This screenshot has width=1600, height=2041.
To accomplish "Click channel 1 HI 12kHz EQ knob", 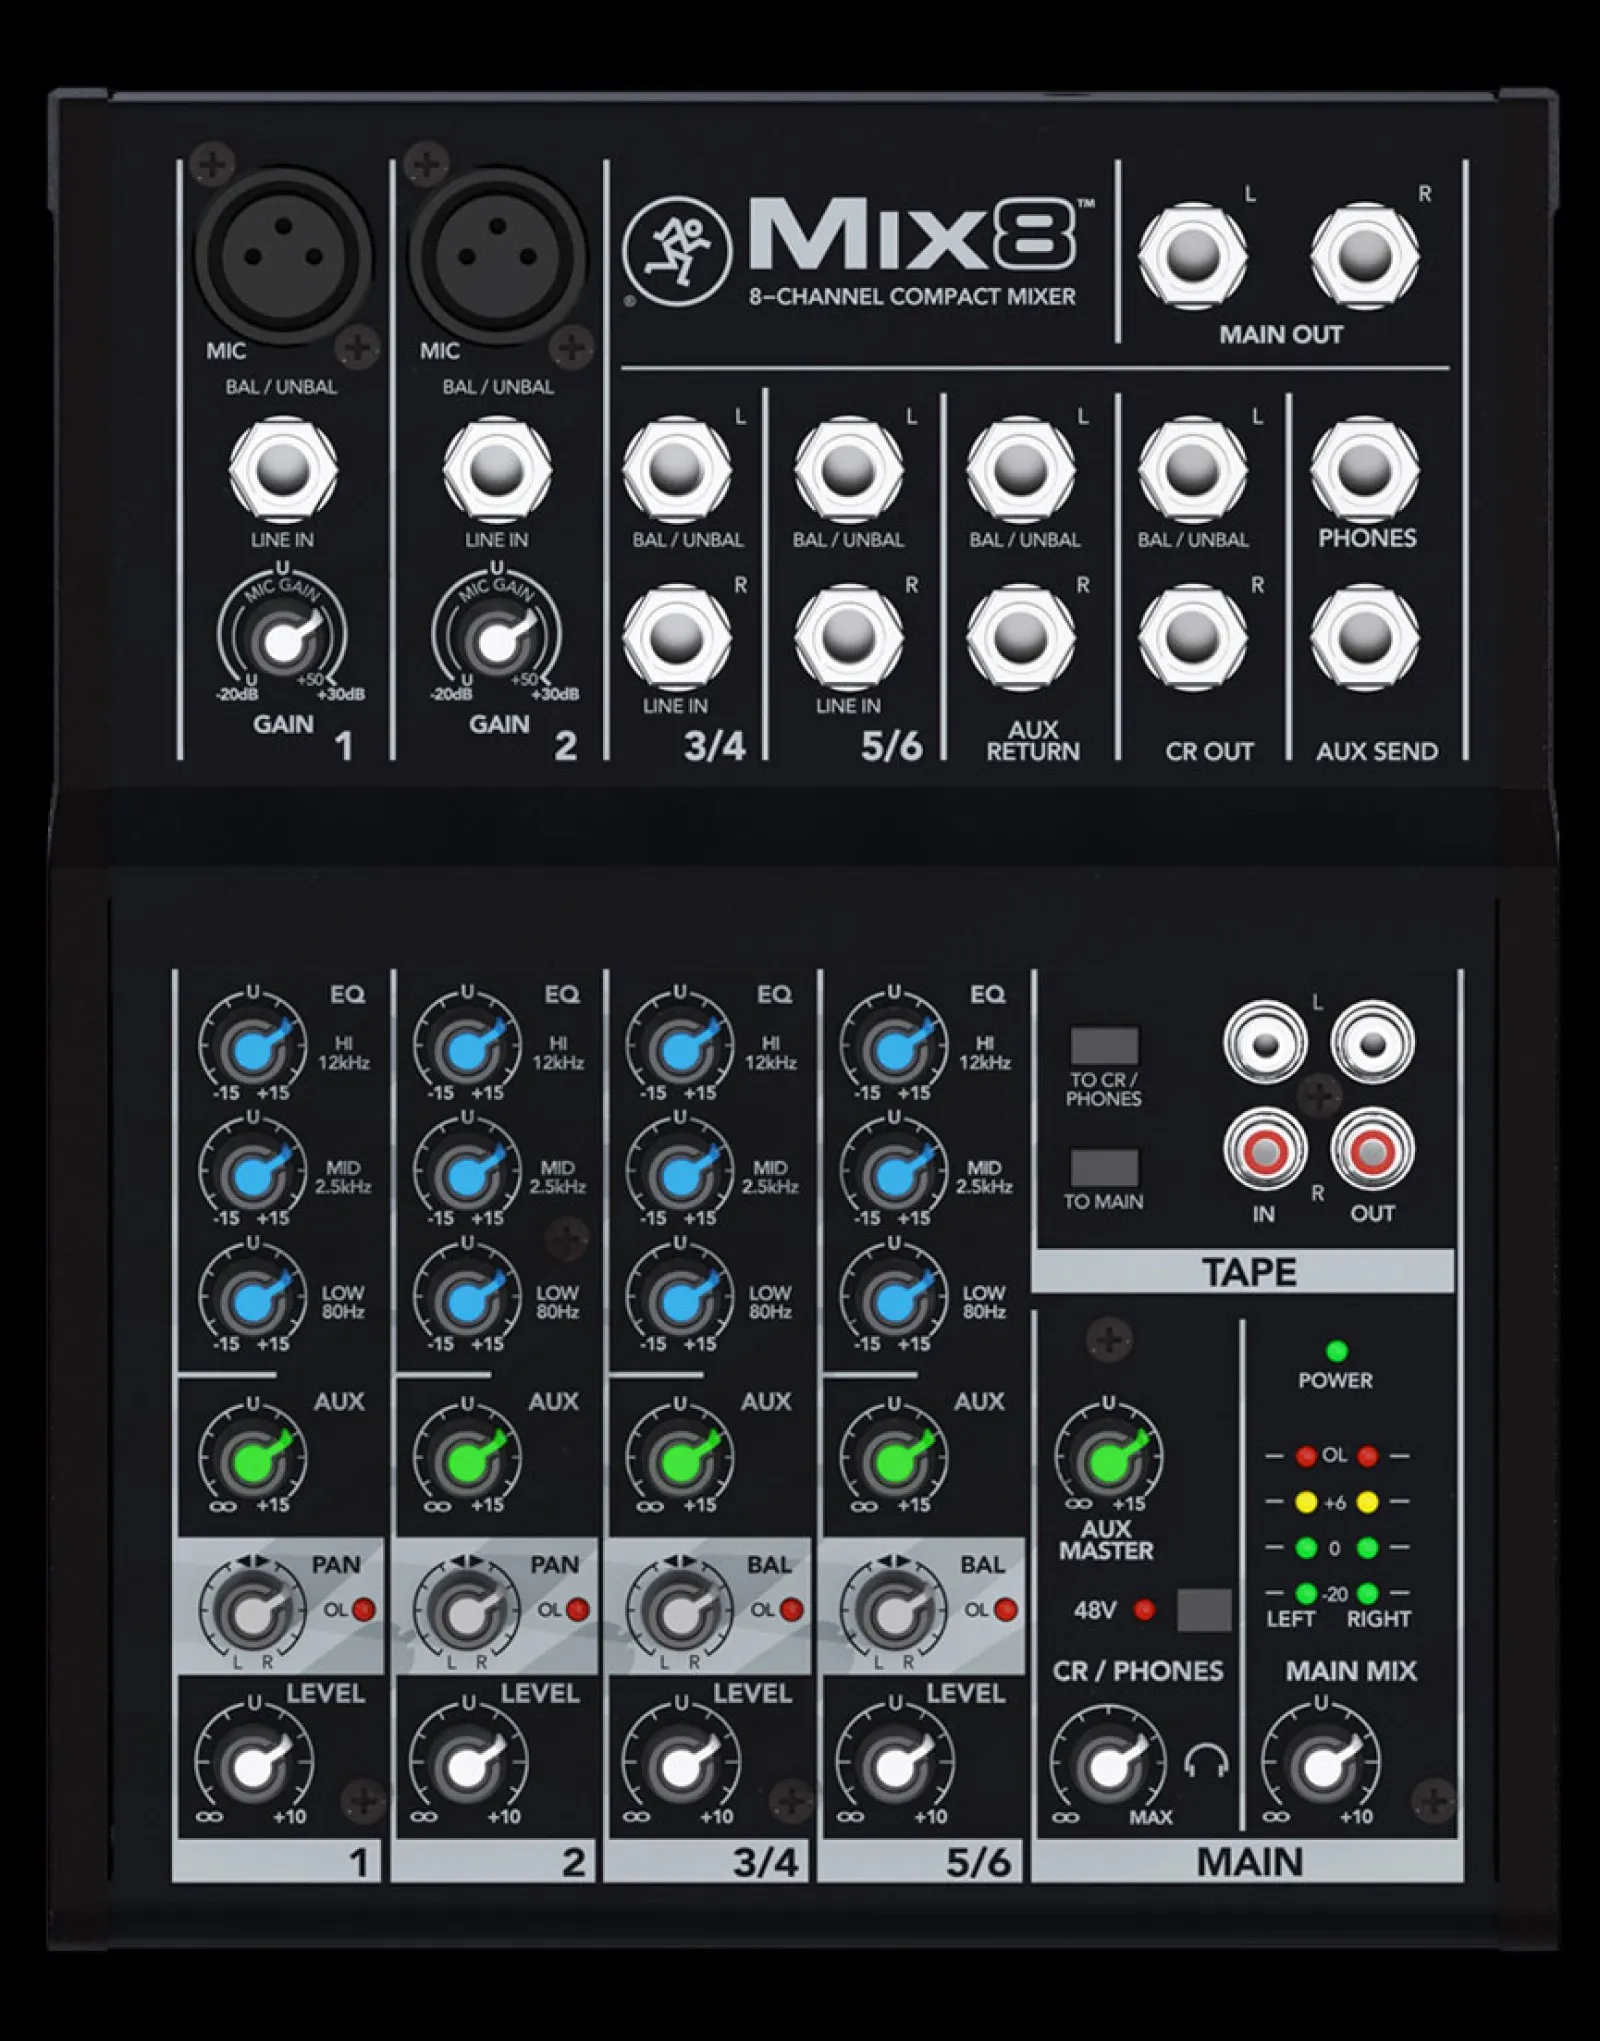I will [x=251, y=1050].
